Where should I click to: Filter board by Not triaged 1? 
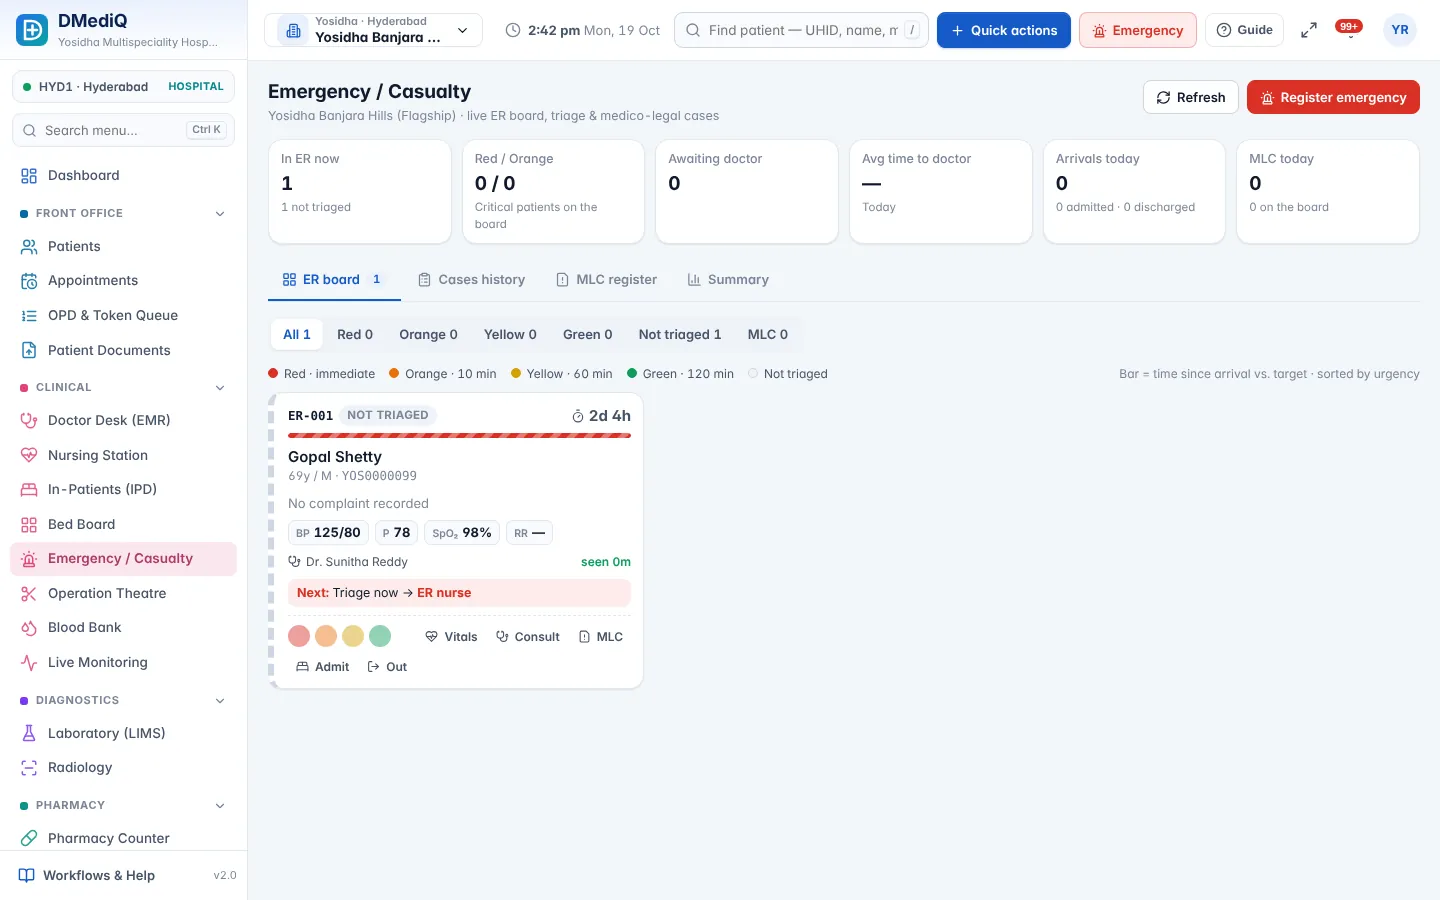coord(680,335)
